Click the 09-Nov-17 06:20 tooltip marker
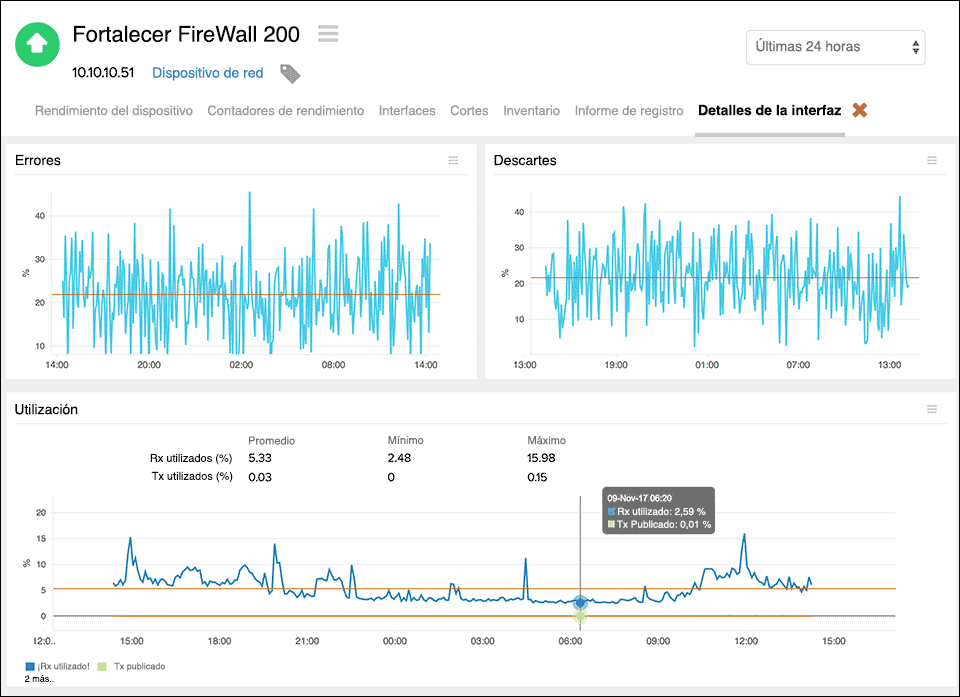Image resolution: width=960 pixels, height=697 pixels. pyautogui.click(x=581, y=603)
